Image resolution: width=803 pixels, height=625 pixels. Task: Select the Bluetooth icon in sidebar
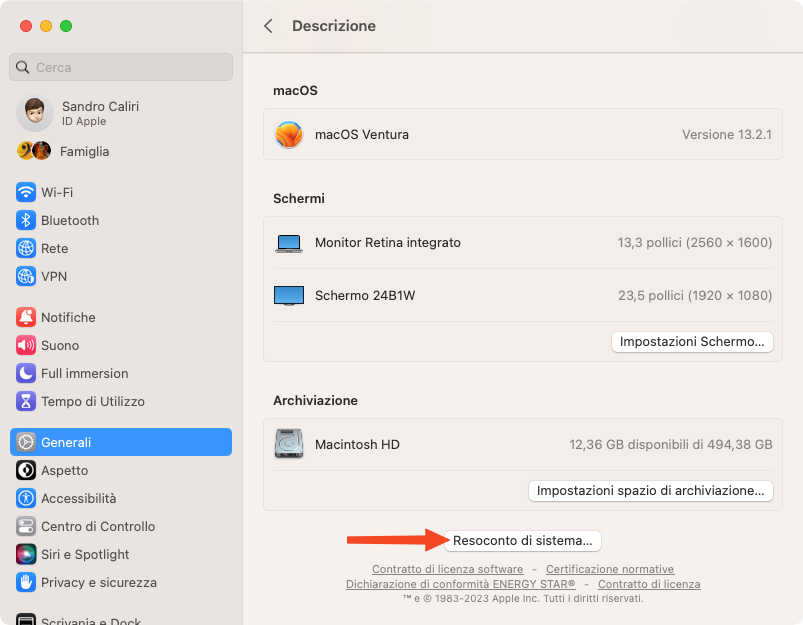[26, 220]
